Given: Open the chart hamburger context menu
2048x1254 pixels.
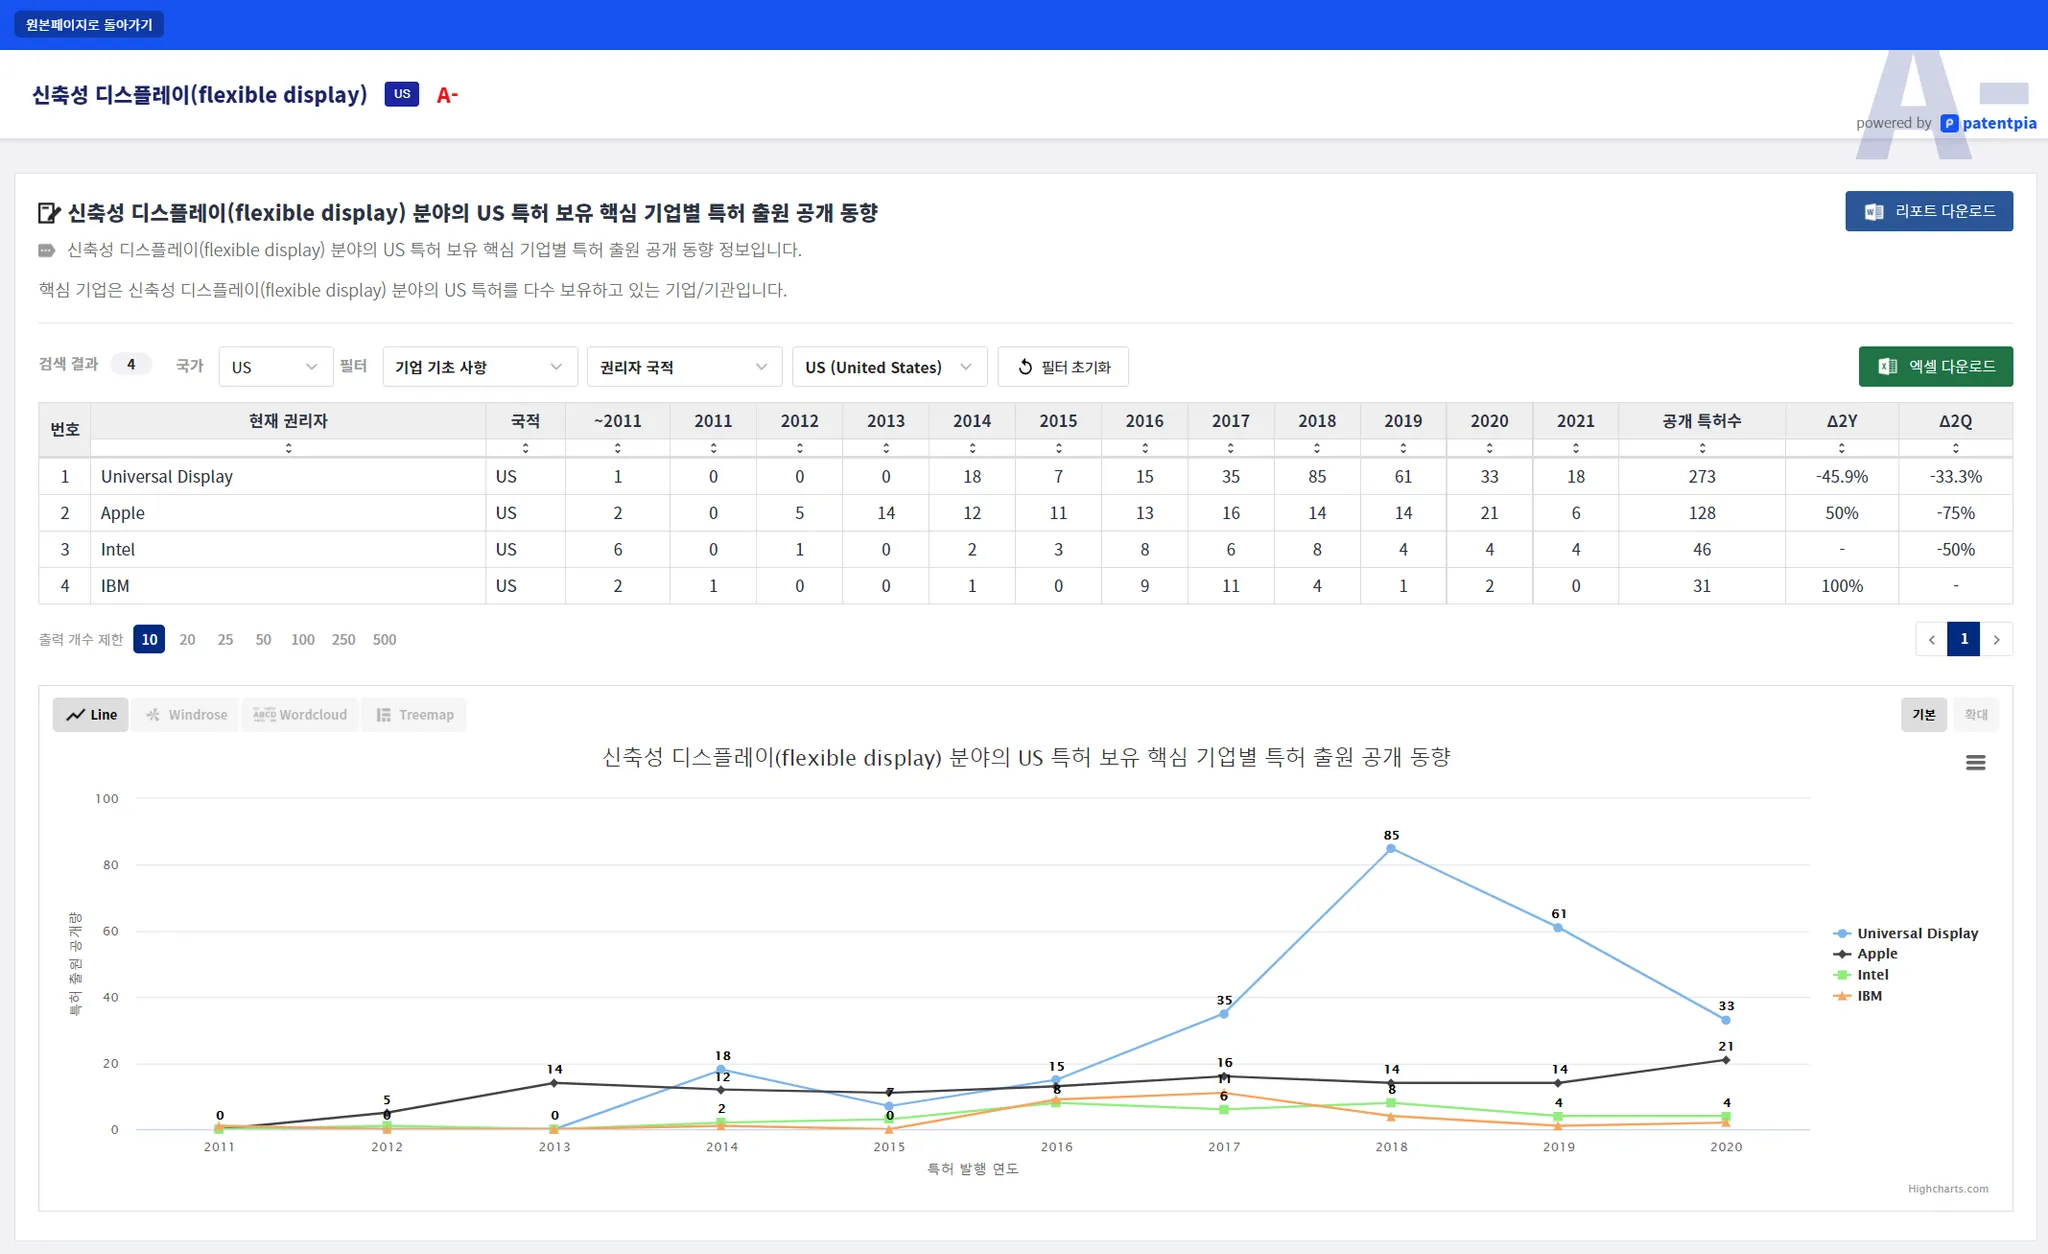Looking at the screenshot, I should coord(1975,763).
